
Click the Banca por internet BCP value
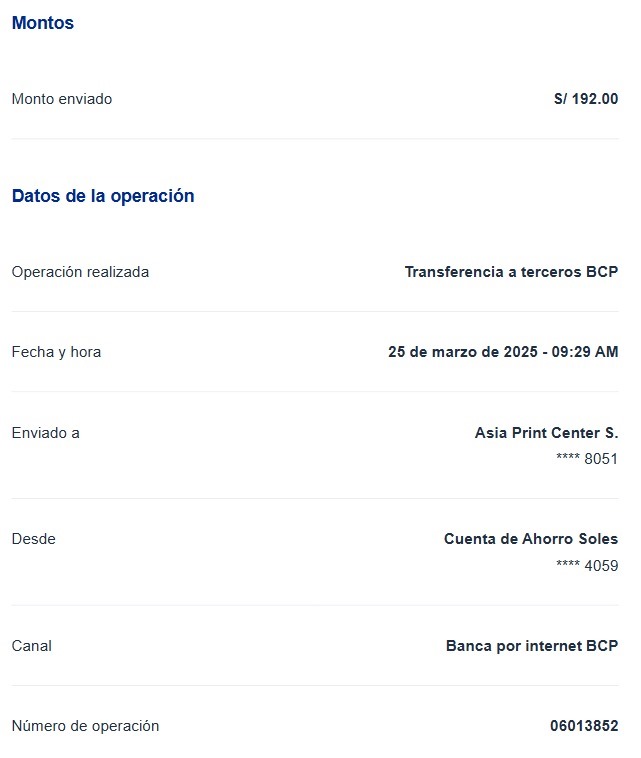532,646
